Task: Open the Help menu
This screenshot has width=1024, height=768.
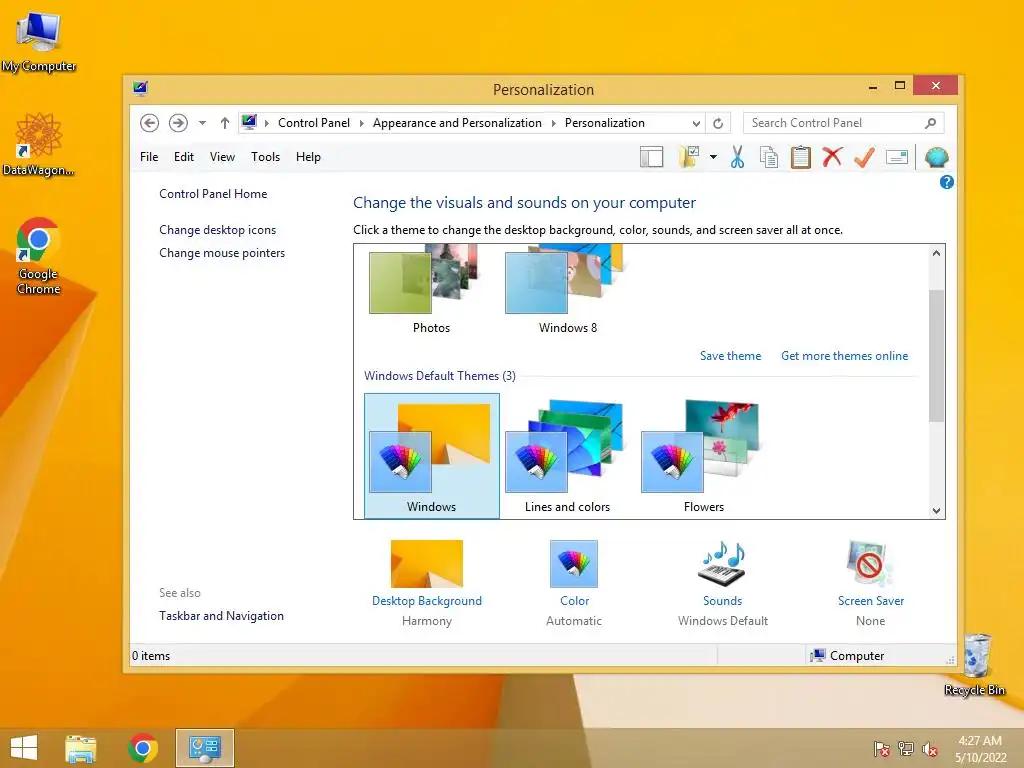Action: 308,157
